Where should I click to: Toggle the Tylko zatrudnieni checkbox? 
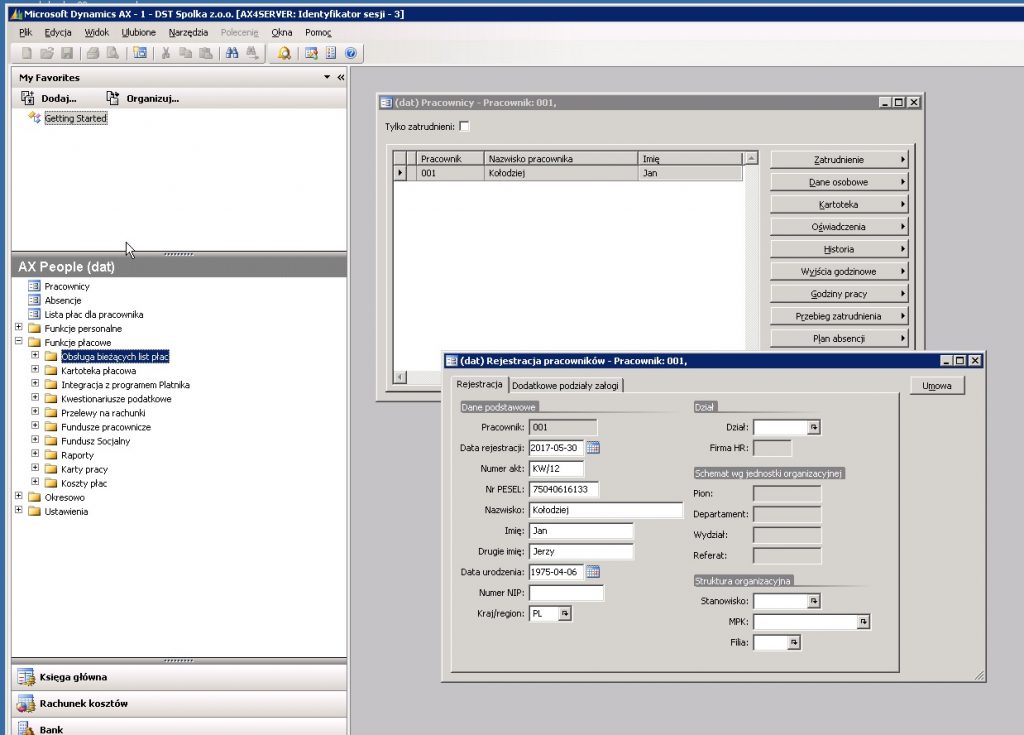(464, 126)
